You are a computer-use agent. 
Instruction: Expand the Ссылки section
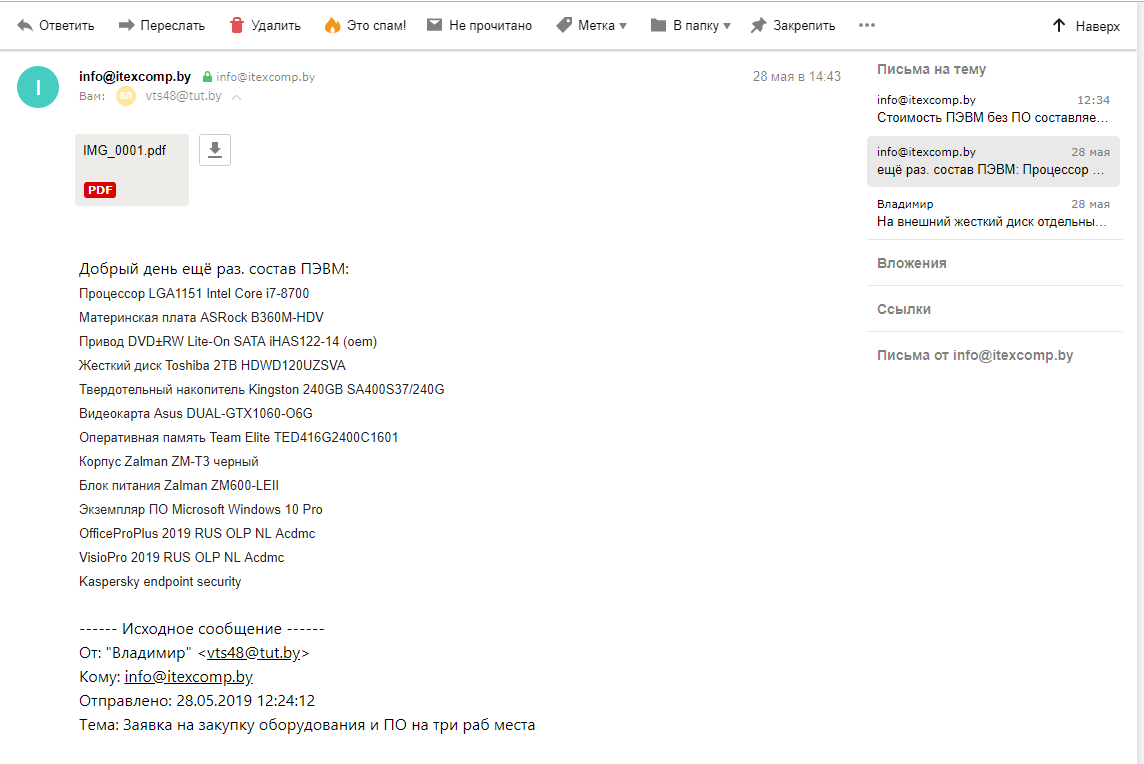[x=903, y=309]
